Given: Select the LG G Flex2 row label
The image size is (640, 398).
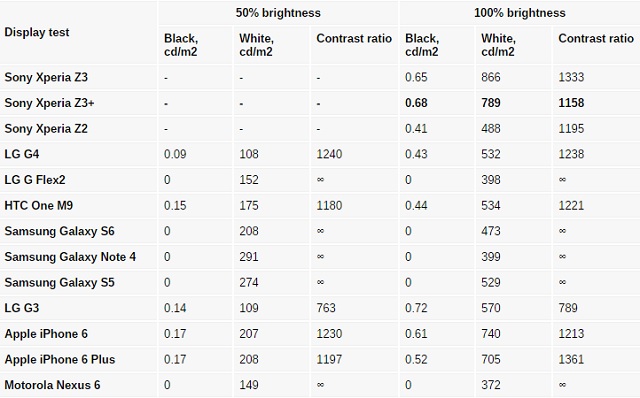Looking at the screenshot, I should tap(35, 180).
